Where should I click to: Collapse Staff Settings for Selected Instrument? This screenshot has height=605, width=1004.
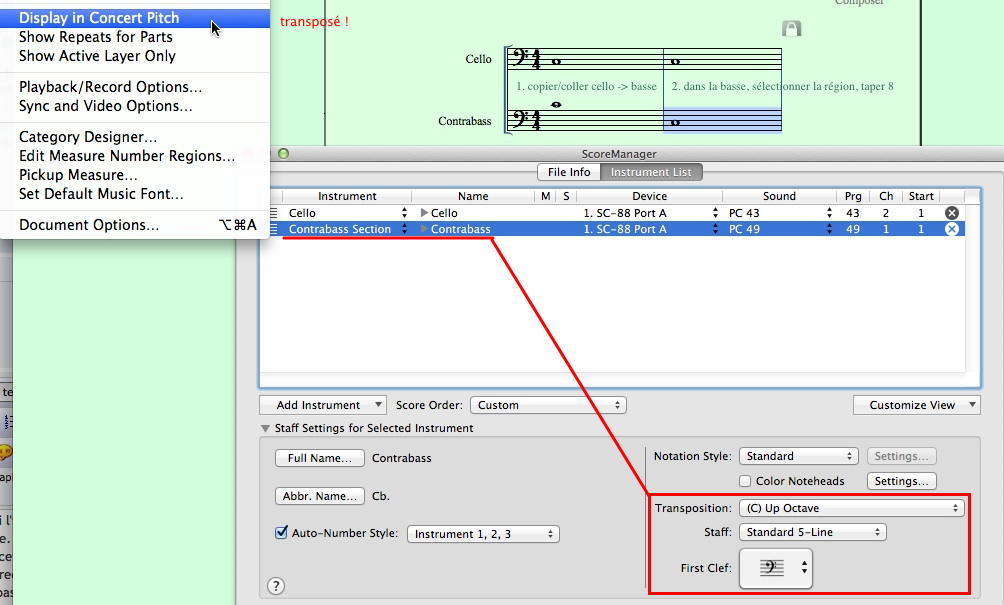(x=266, y=428)
